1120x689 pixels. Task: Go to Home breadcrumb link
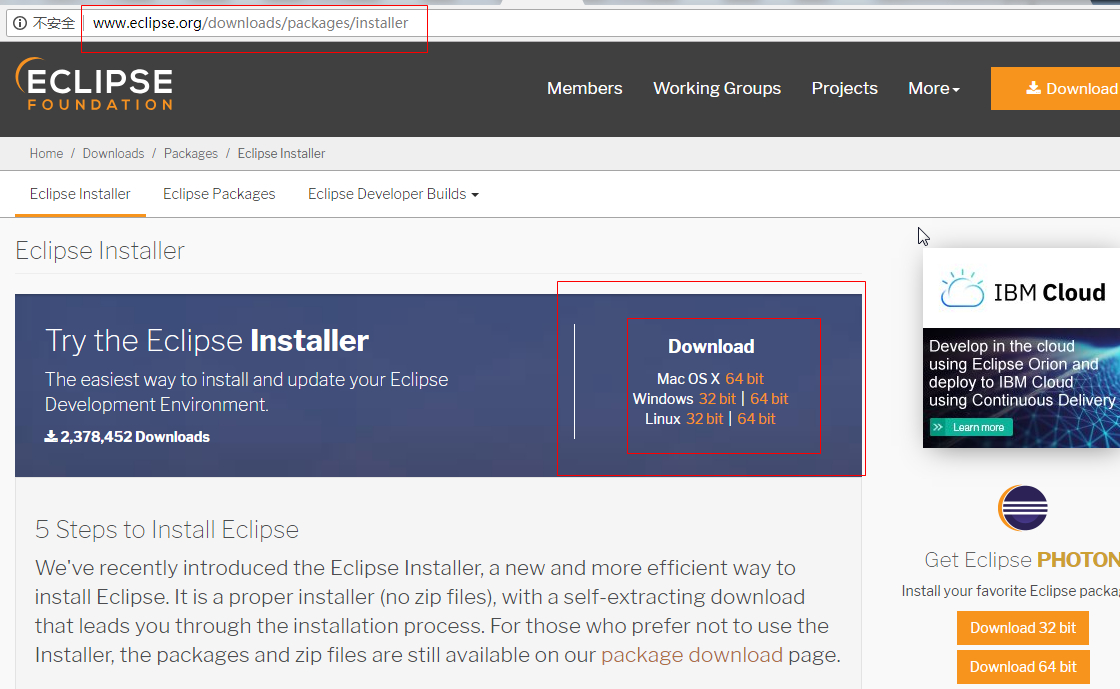46,154
